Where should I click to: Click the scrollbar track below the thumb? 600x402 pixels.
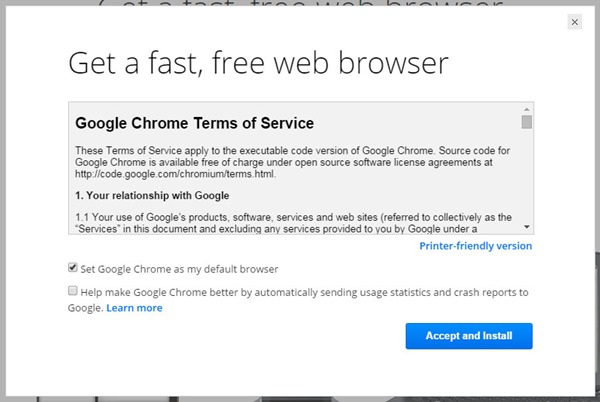(526, 180)
